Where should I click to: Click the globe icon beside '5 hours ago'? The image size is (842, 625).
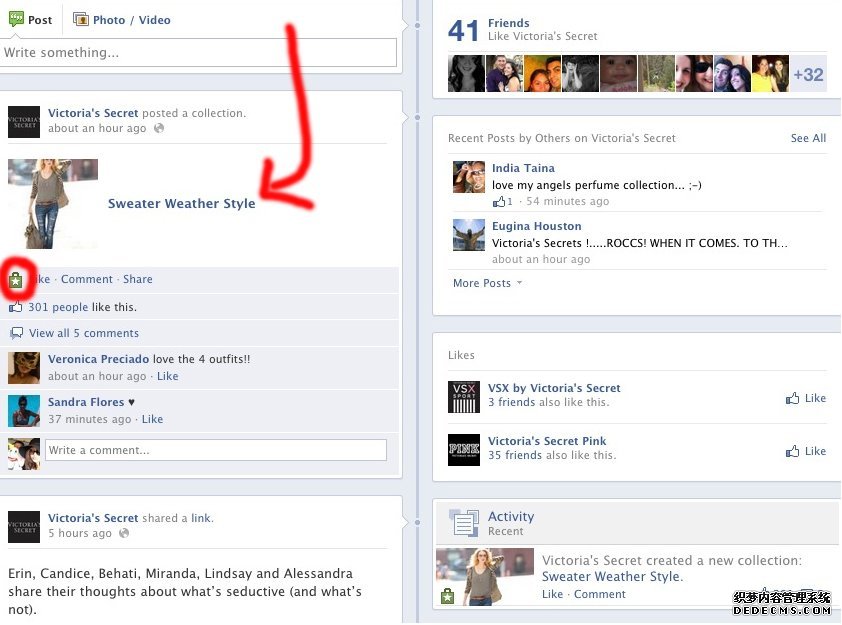tap(124, 533)
